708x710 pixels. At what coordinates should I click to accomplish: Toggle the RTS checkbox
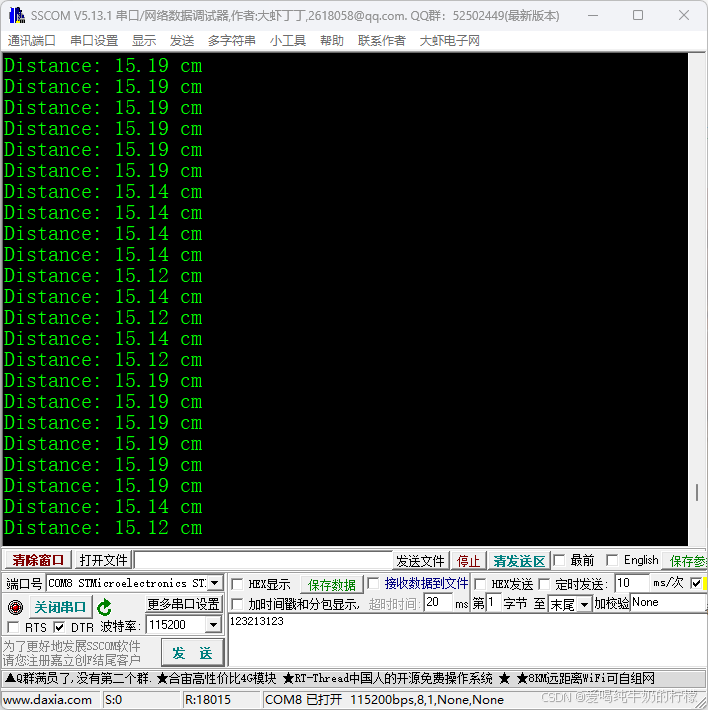coord(13,627)
